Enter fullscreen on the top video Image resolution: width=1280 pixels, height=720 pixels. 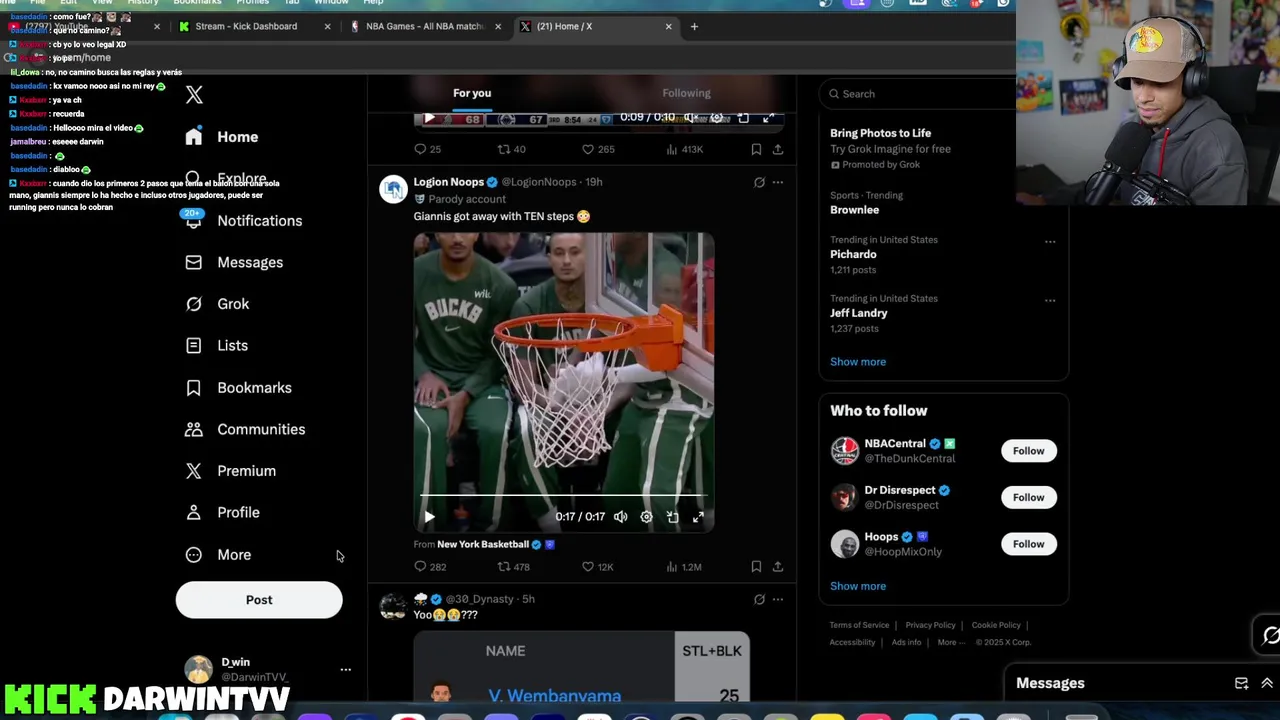768,118
